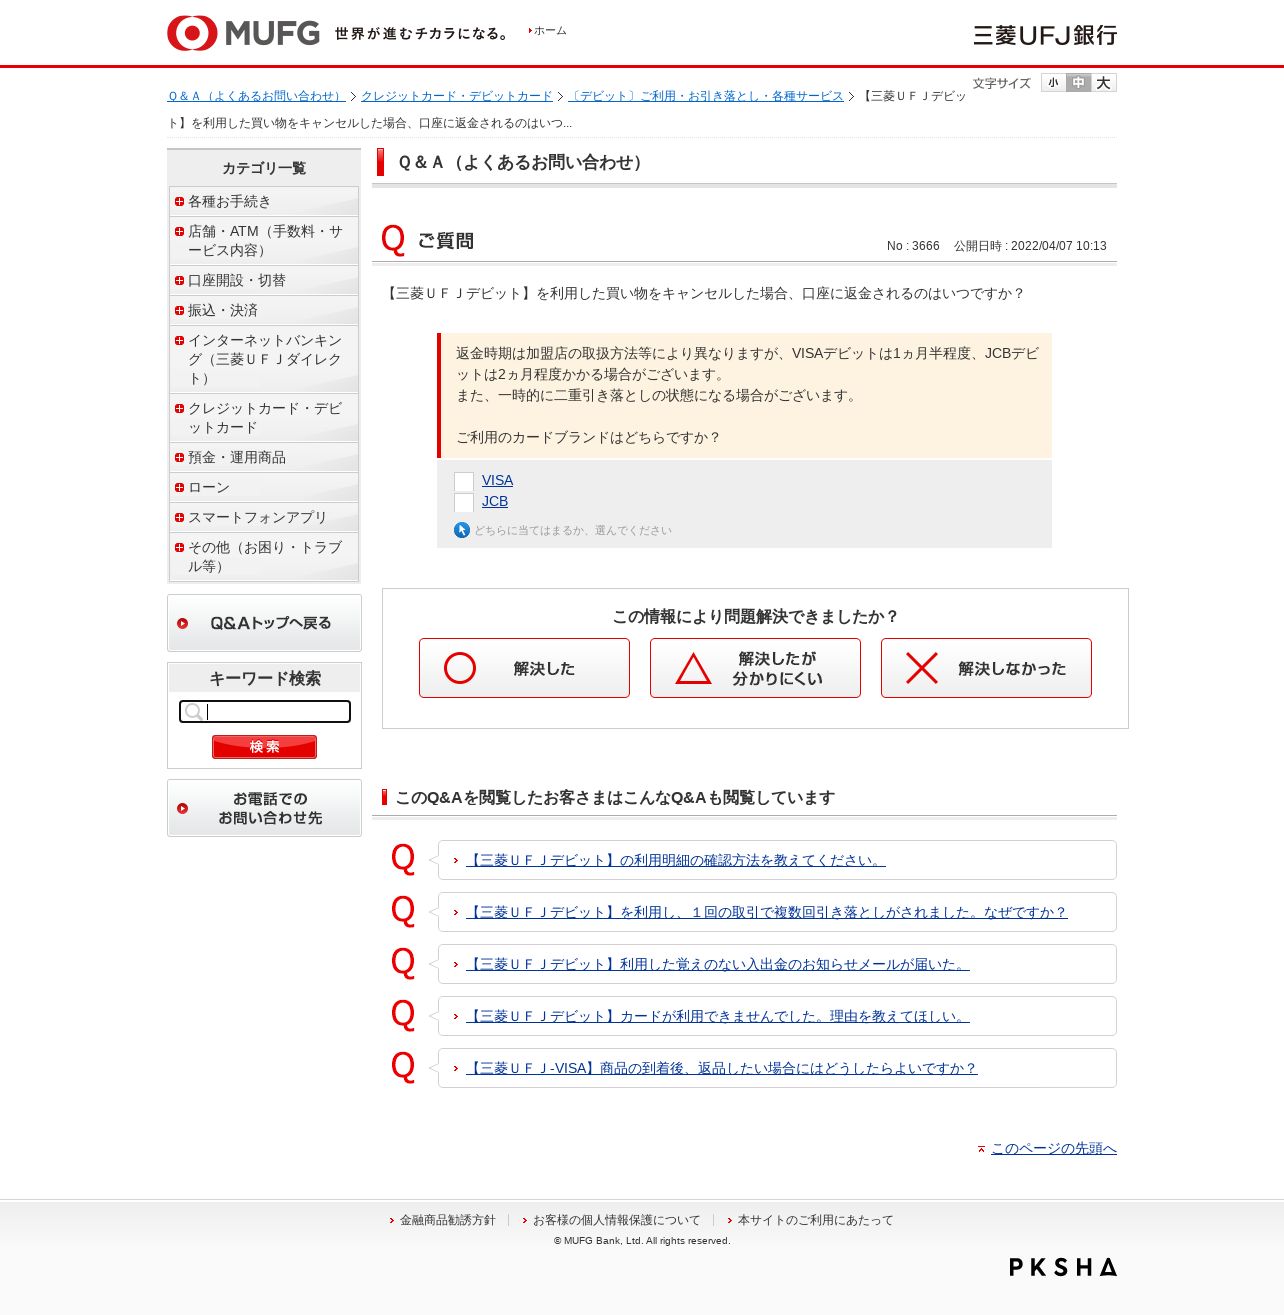
Task: Open お客様の個人情報保護について footer link
Action: (616, 1220)
